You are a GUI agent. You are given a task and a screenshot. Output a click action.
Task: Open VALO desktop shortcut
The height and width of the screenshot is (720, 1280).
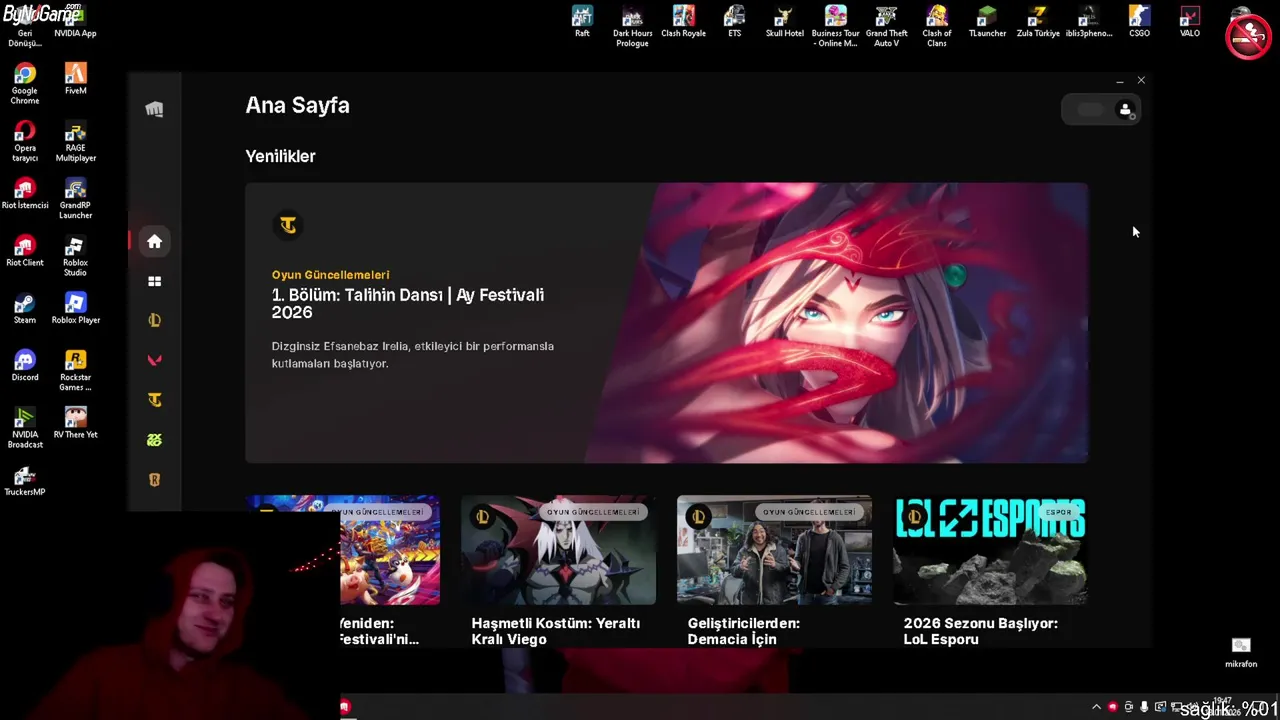click(1189, 21)
